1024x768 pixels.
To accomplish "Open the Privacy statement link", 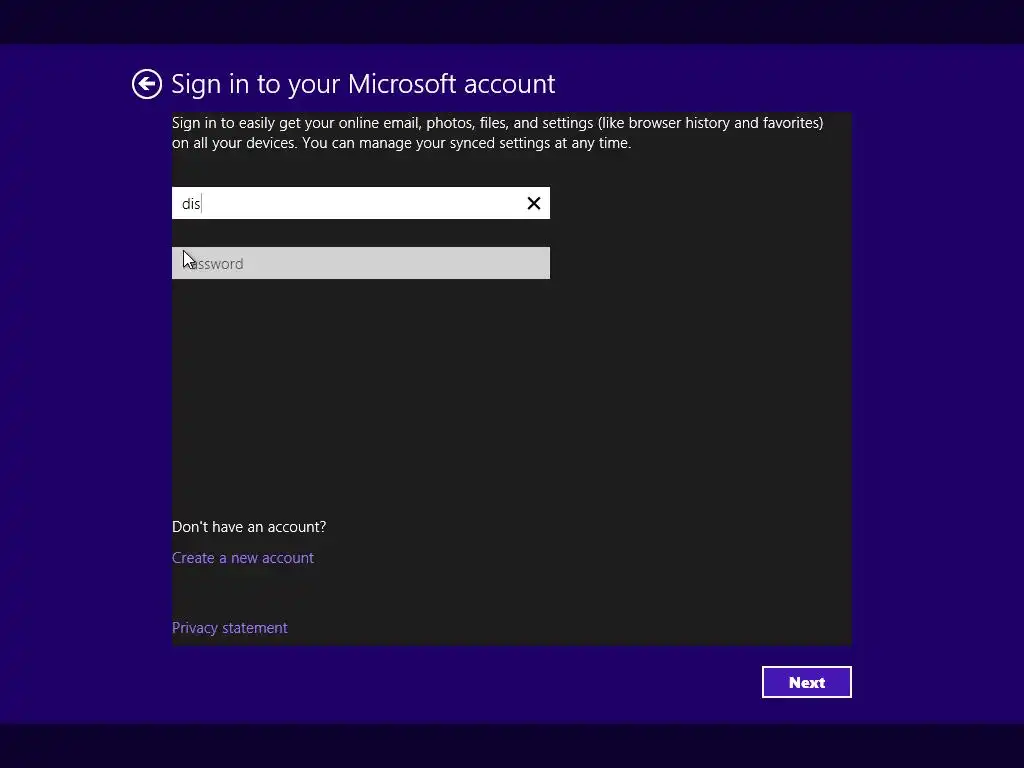I will point(229,628).
